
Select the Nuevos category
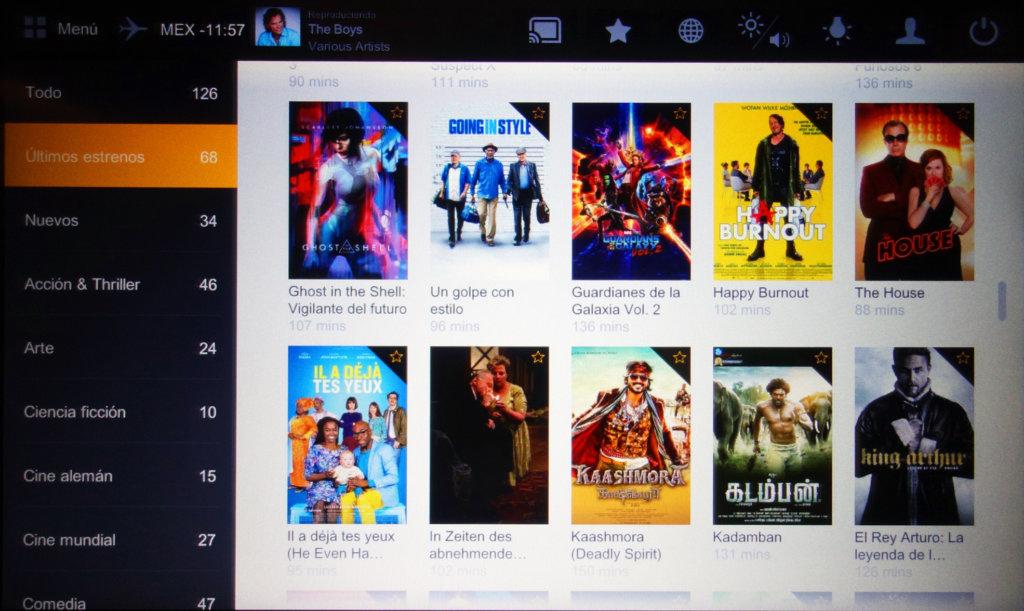tap(121, 220)
